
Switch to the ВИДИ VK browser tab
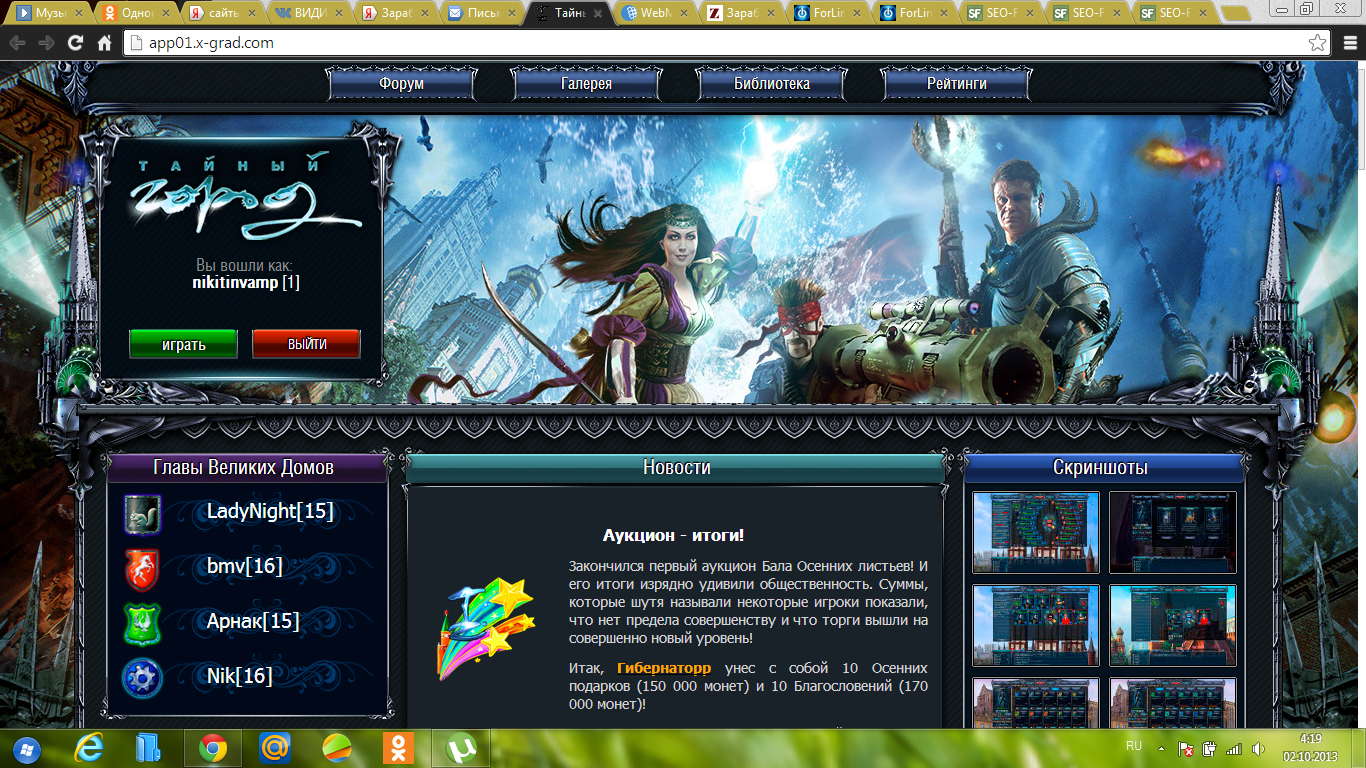tap(310, 14)
